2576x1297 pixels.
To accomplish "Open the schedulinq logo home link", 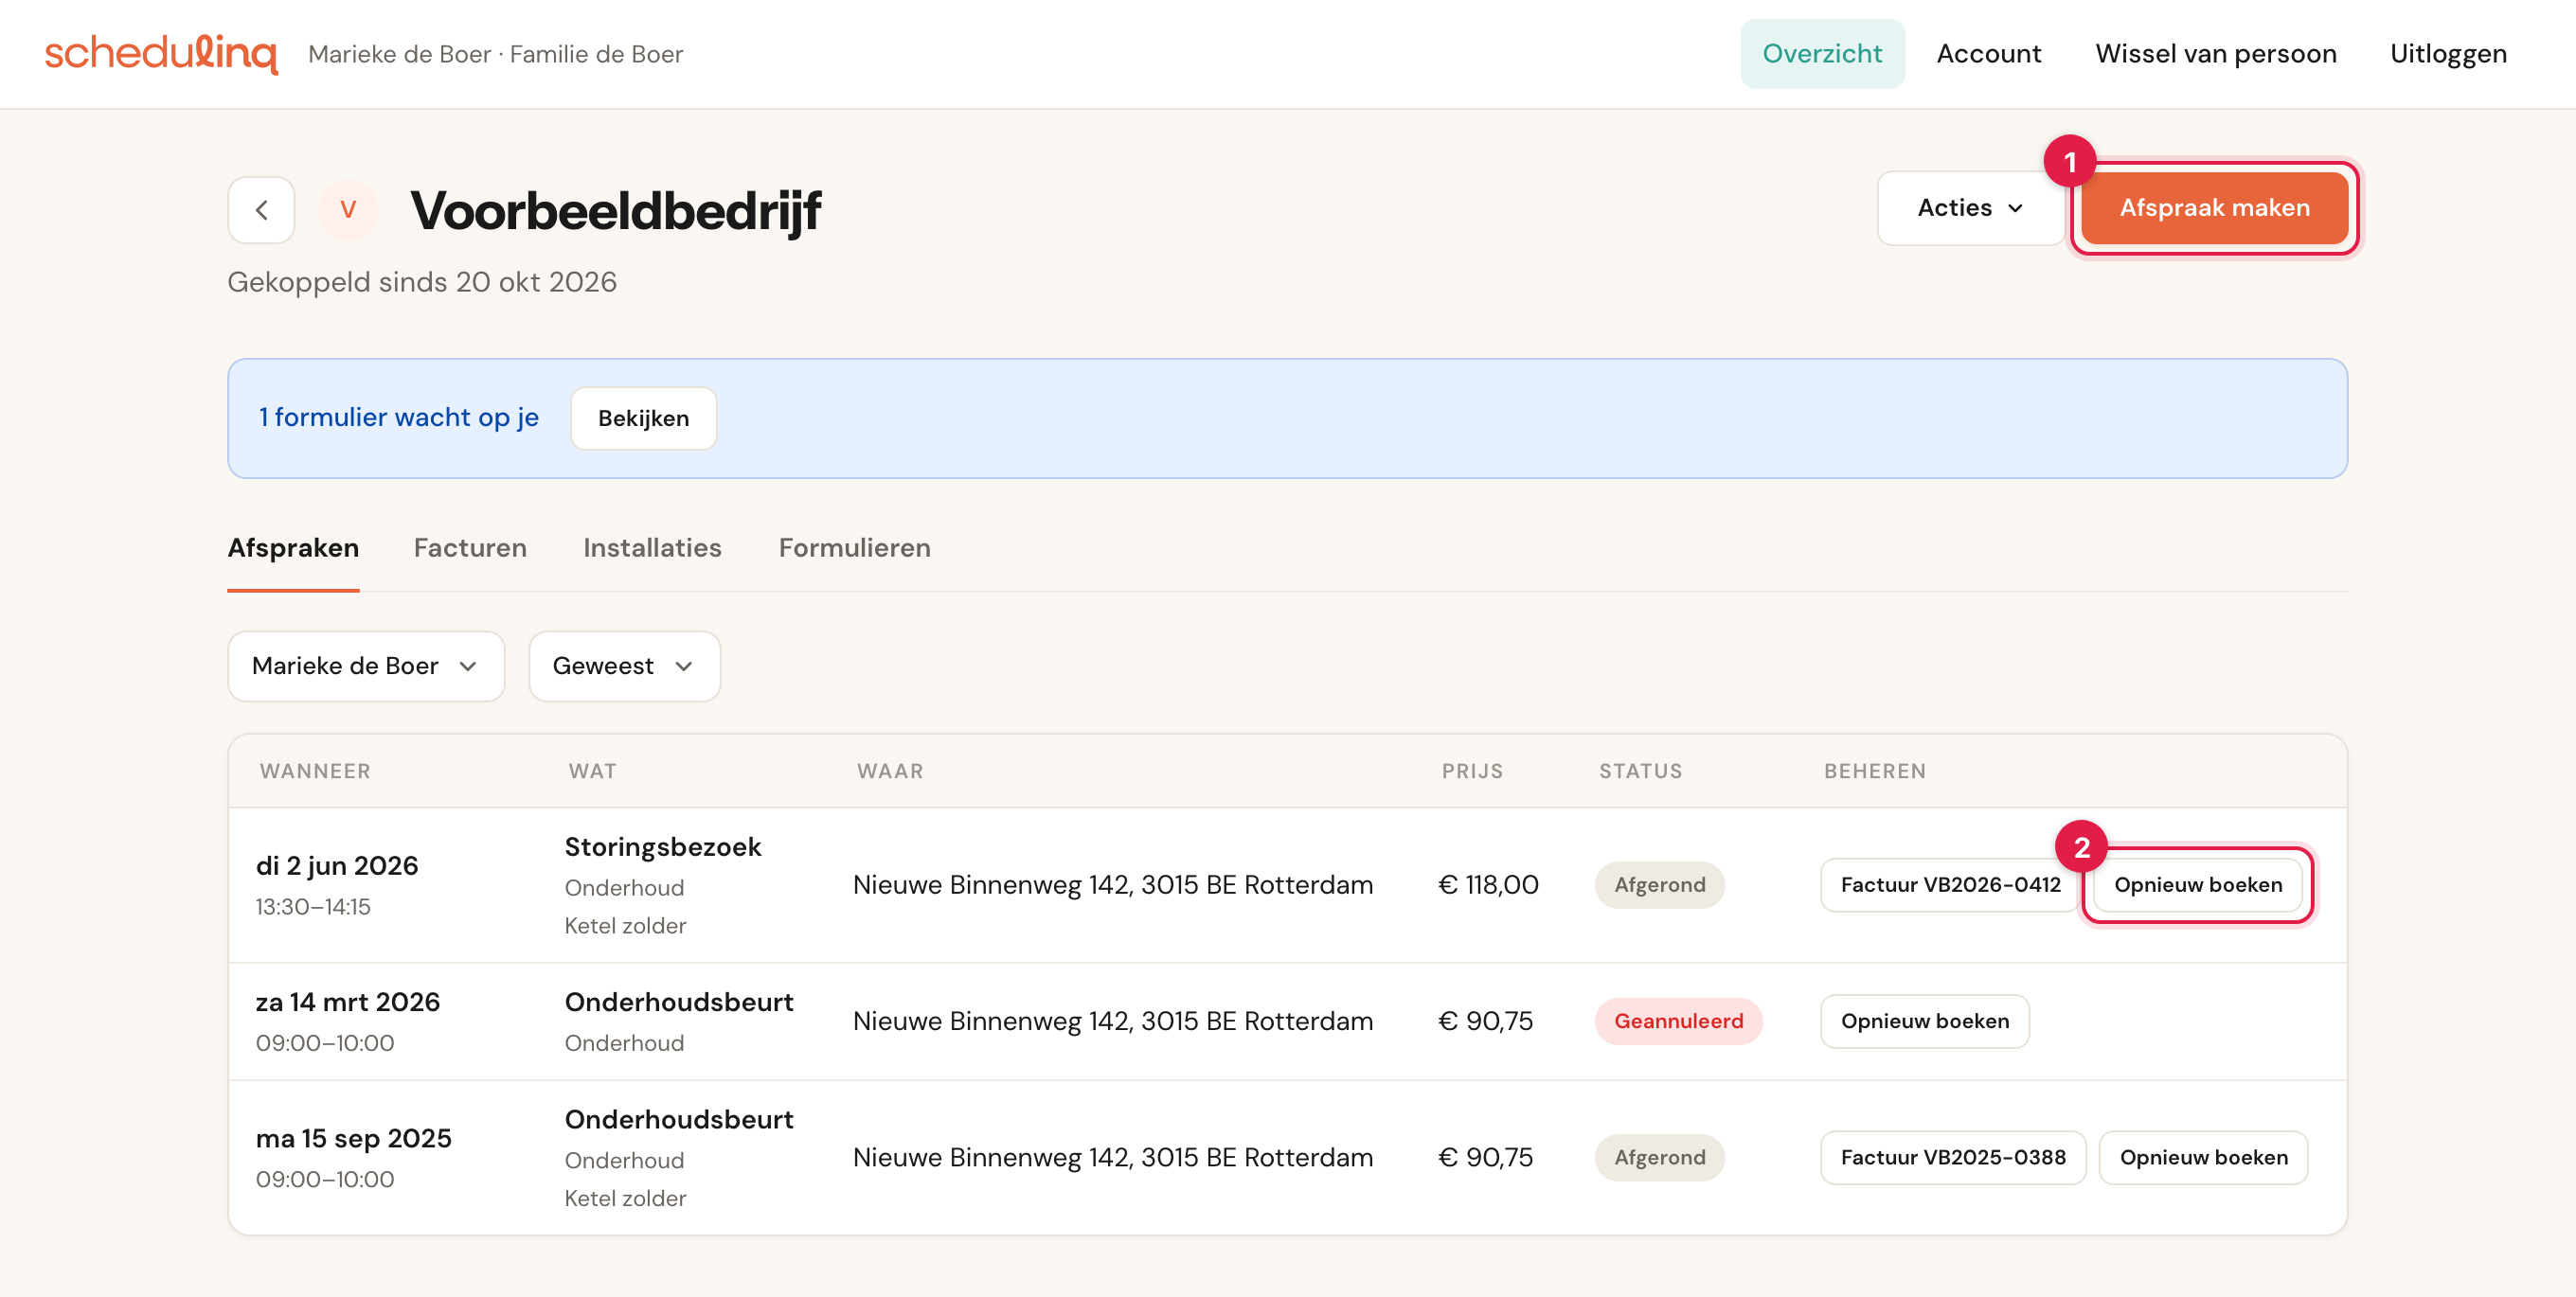I will tap(161, 54).
